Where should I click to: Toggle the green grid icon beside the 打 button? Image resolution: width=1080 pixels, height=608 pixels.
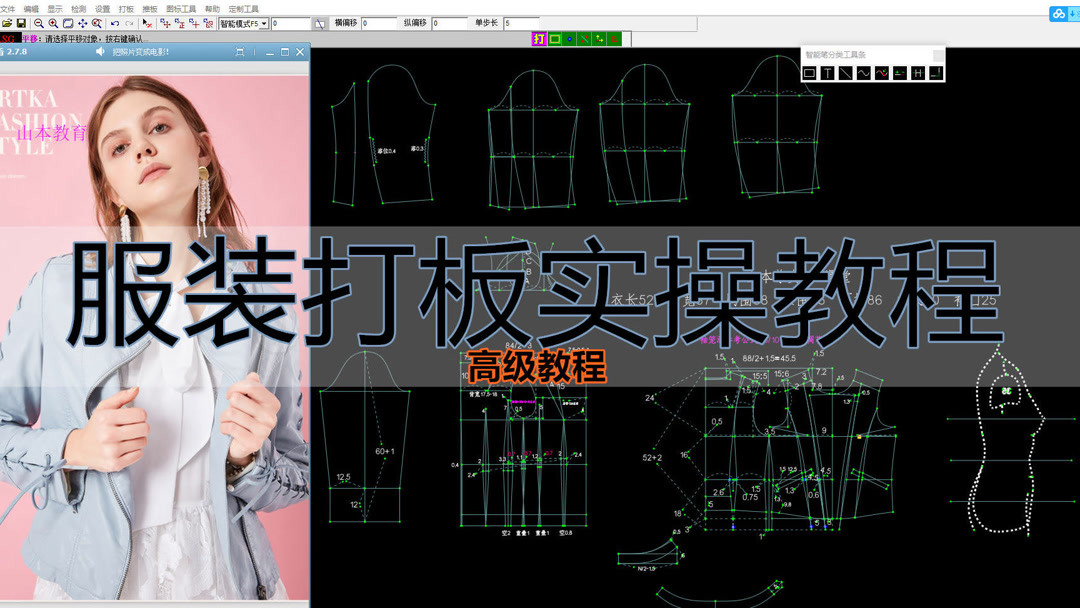click(x=554, y=38)
